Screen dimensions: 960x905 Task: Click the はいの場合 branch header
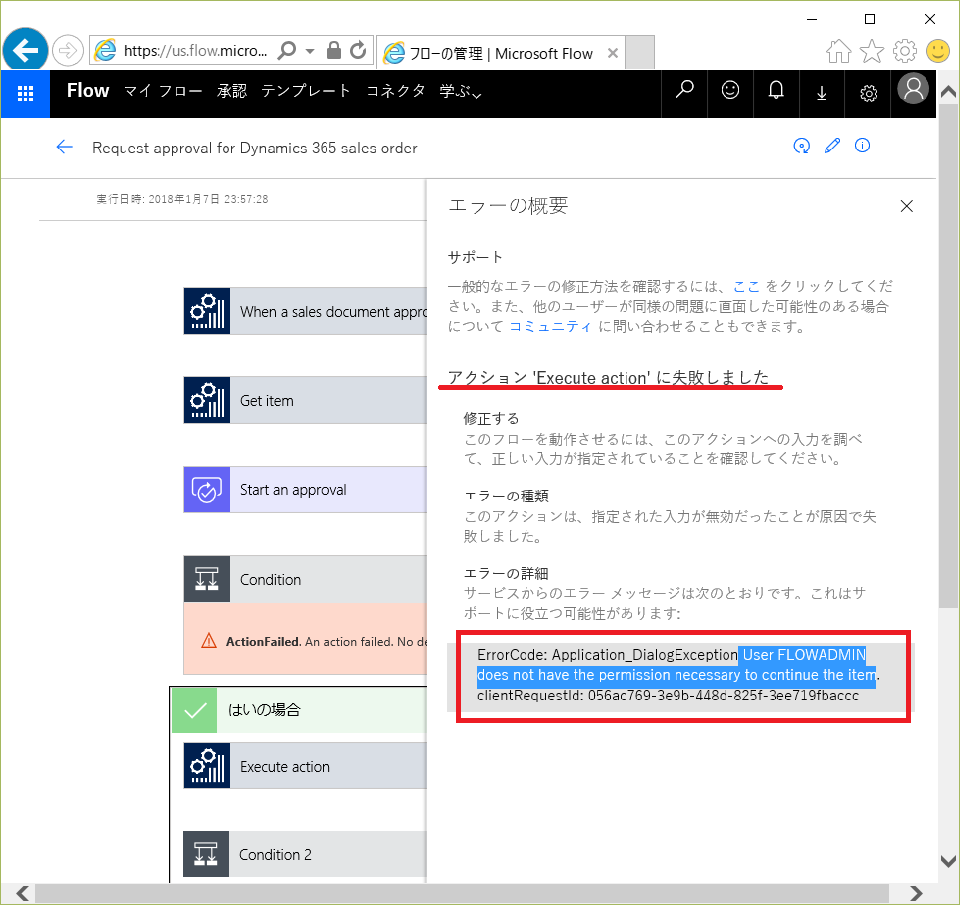point(299,710)
